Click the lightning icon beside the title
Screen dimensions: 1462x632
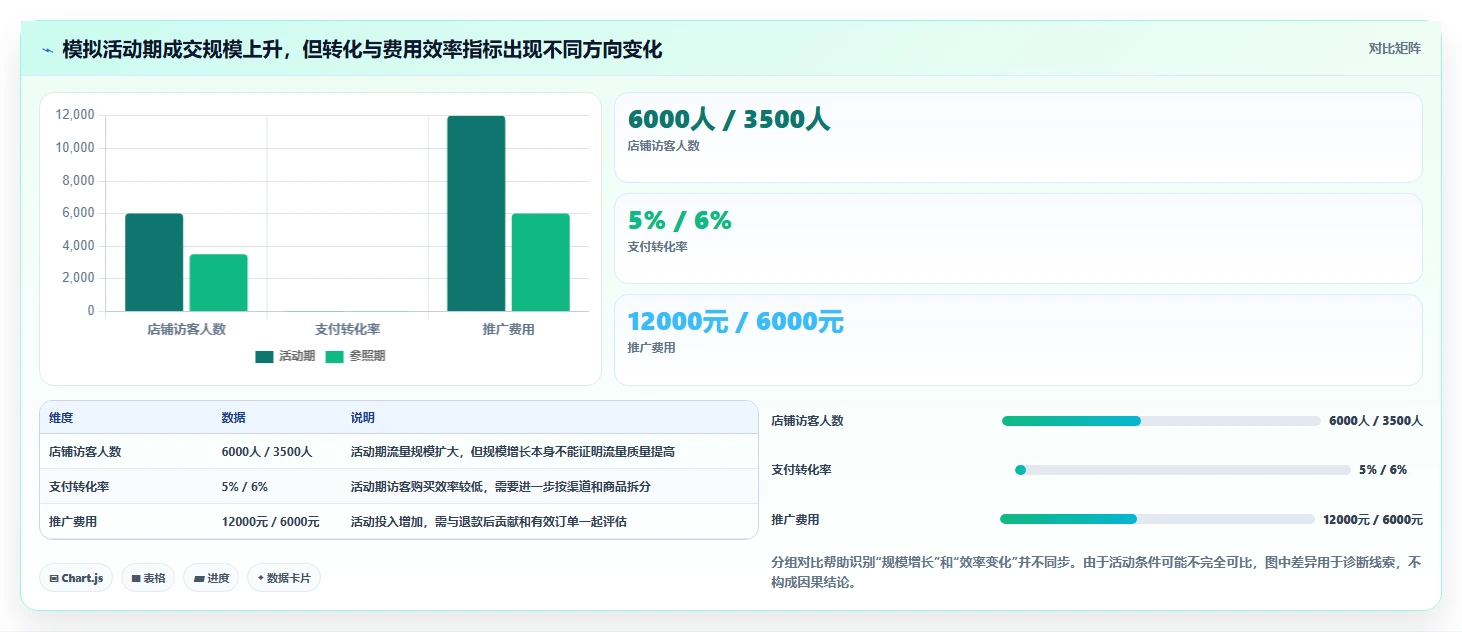pos(47,50)
